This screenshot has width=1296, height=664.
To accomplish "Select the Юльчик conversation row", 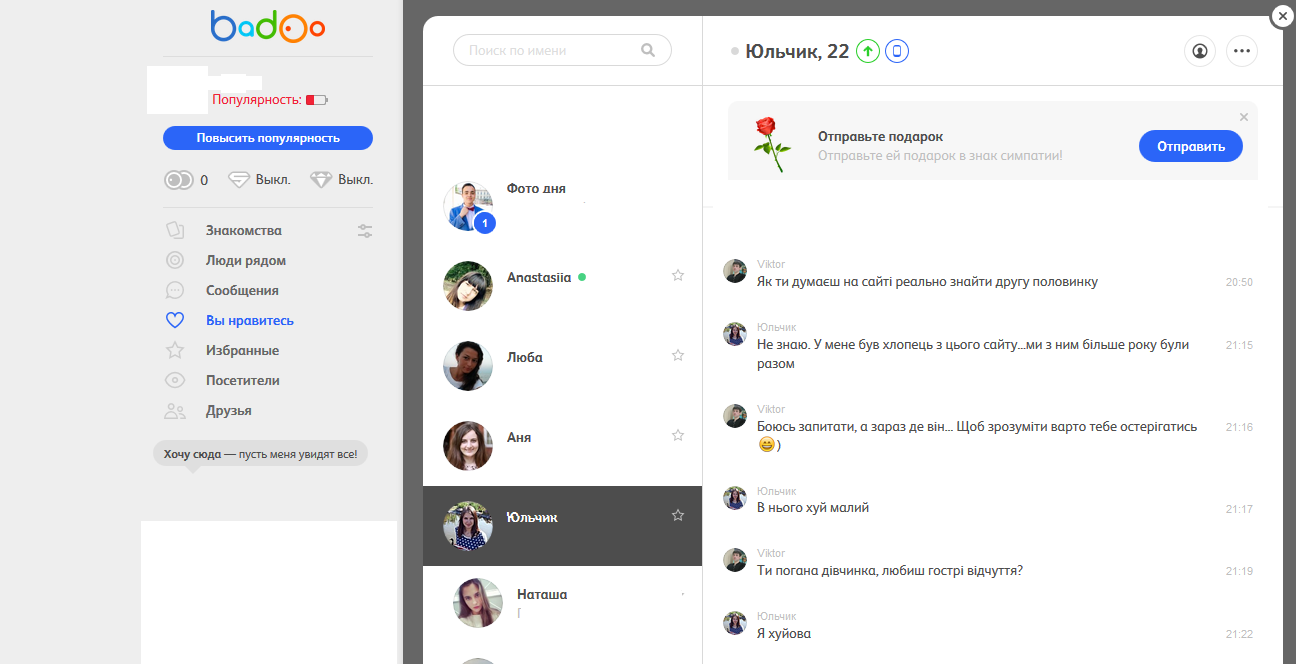I will click(563, 526).
